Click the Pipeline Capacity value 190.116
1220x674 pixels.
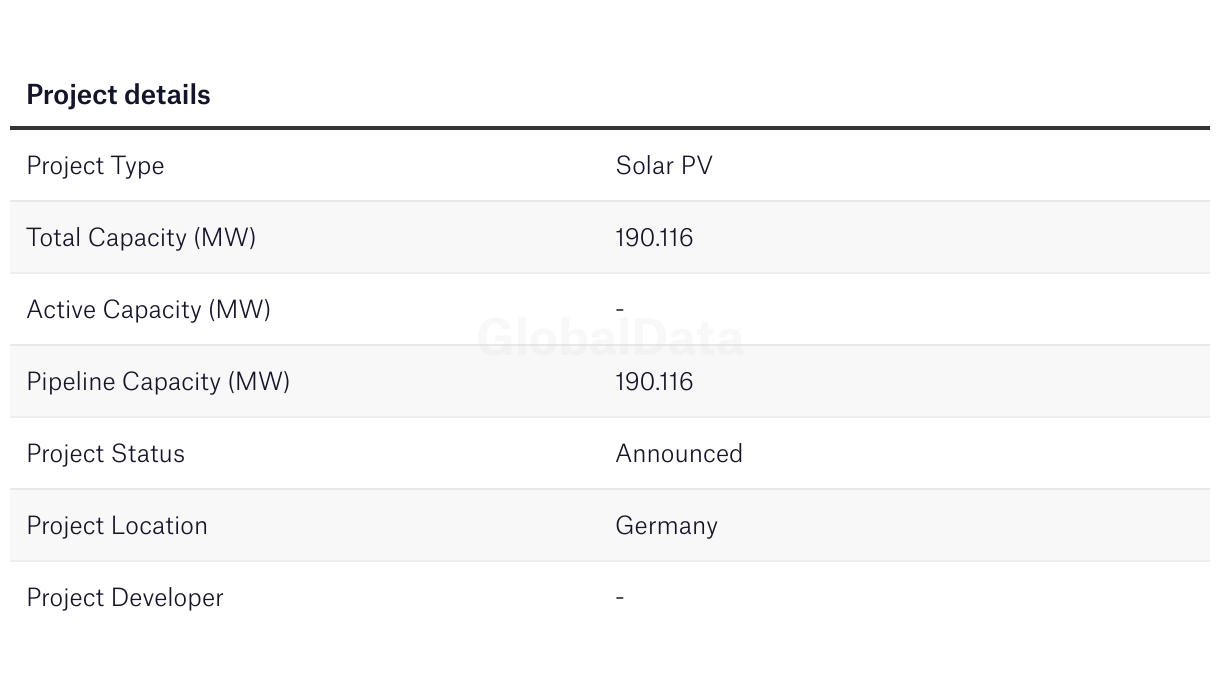[654, 382]
